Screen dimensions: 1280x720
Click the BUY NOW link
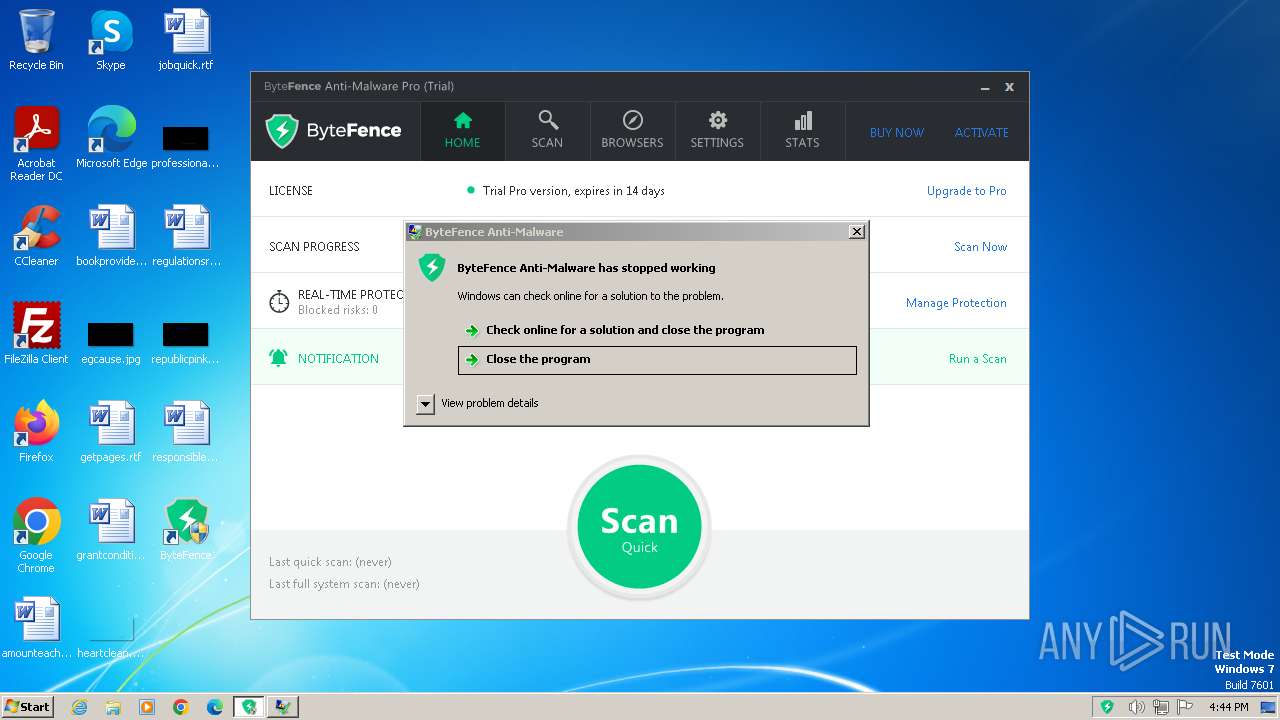point(897,132)
